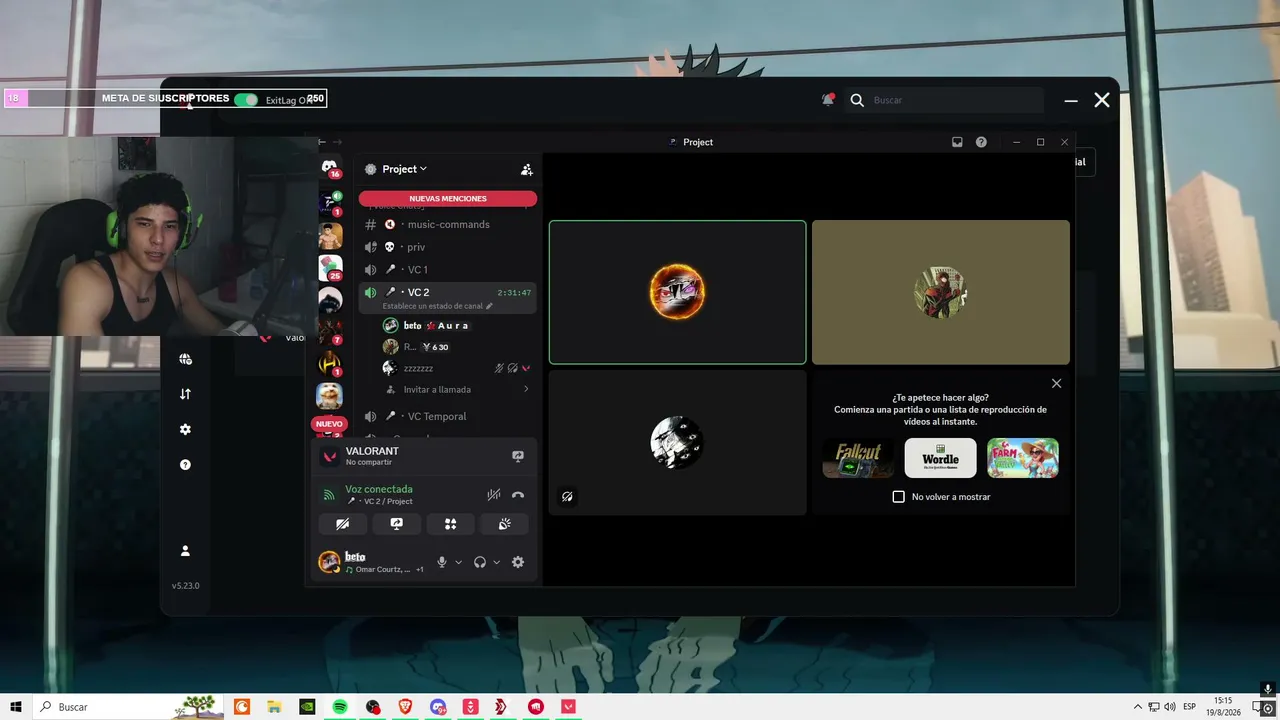Image resolution: width=1280 pixels, height=720 pixels.
Task: Expand microphone input options arrow
Action: click(459, 562)
